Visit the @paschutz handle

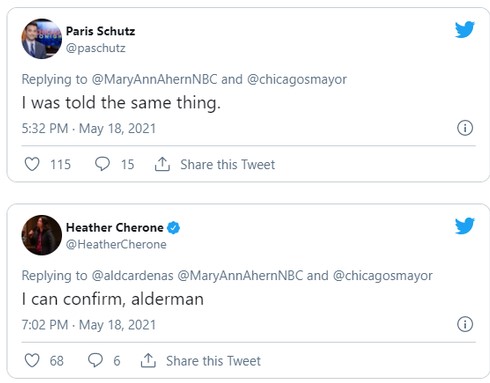(x=96, y=48)
